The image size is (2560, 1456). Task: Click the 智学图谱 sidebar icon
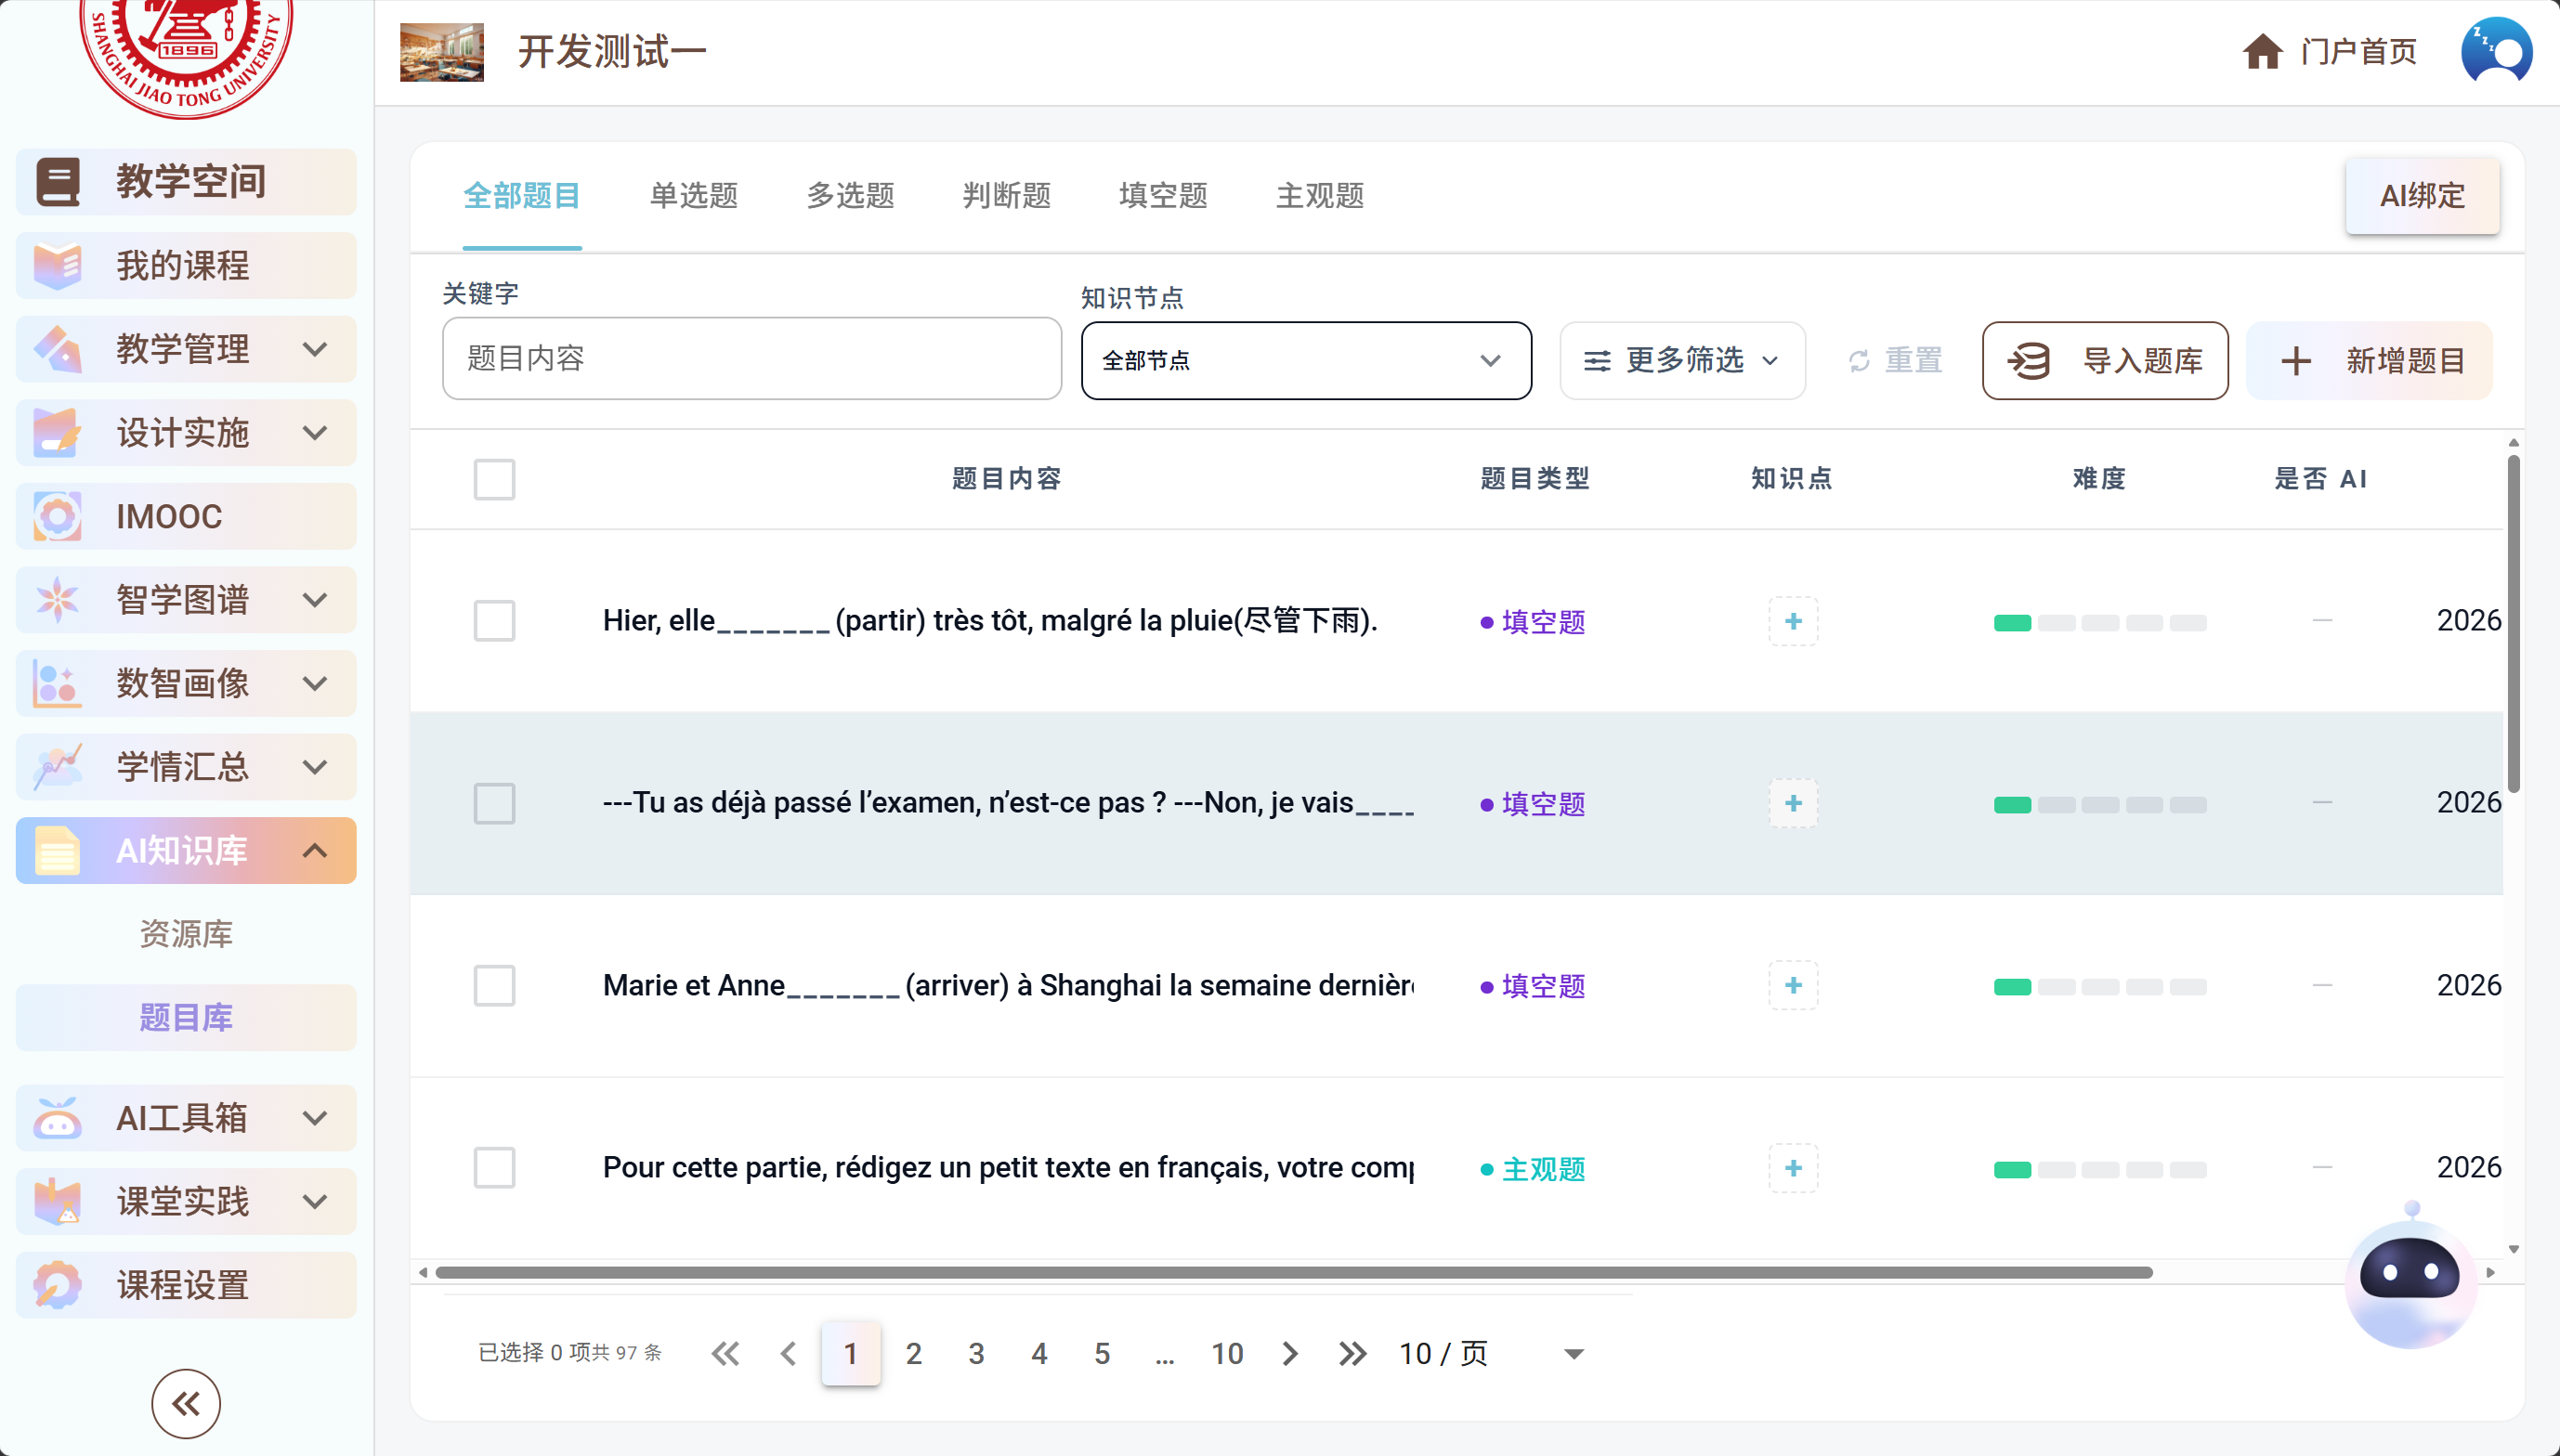click(x=58, y=600)
